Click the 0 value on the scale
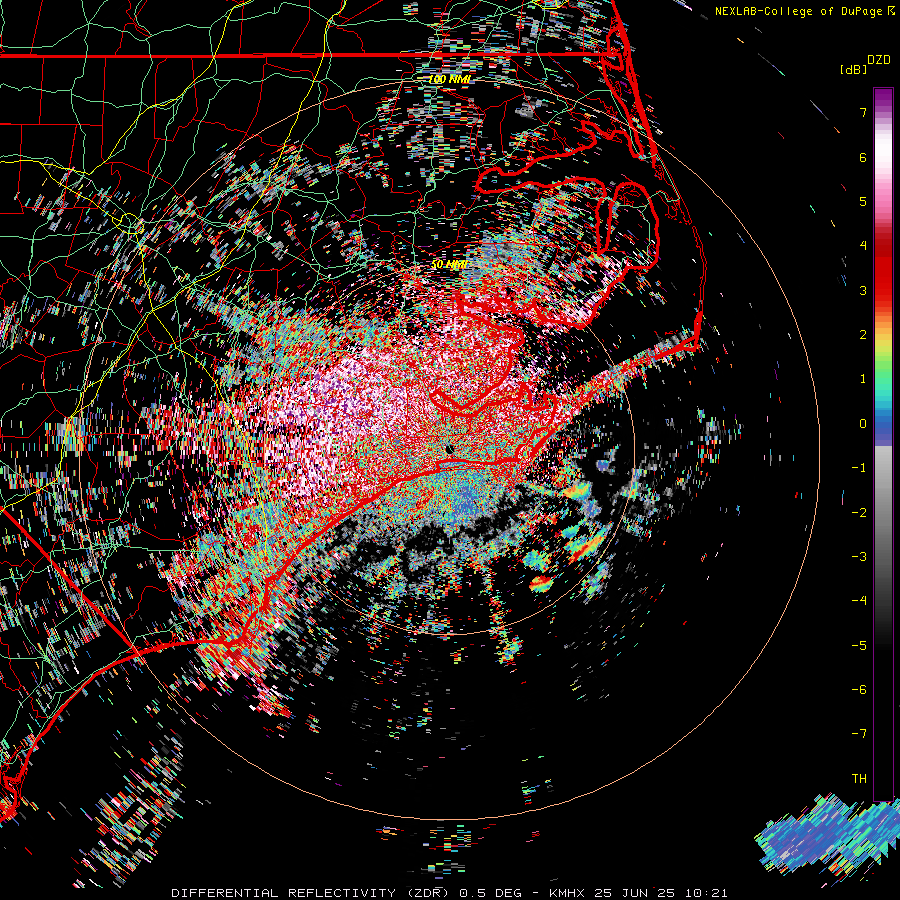 (863, 424)
